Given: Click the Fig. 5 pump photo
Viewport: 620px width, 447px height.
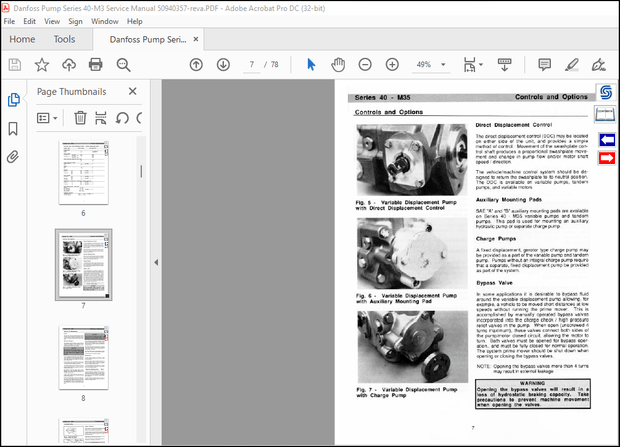Looking at the screenshot, I should [412, 160].
